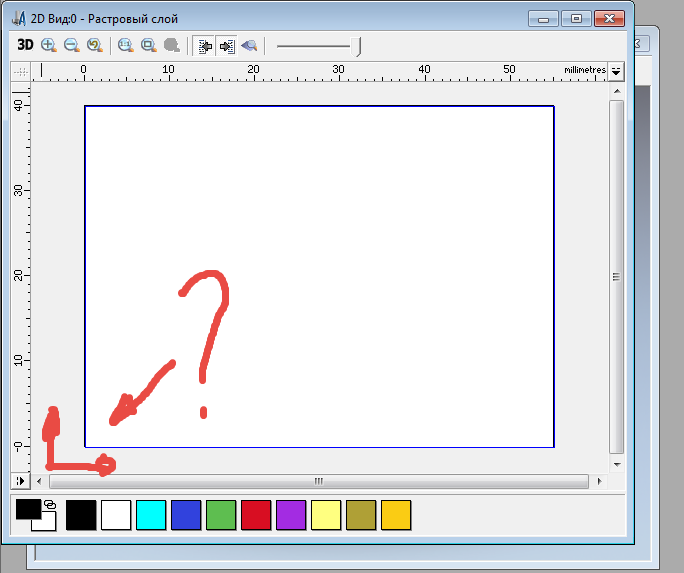Pick the green palette swatch

(221, 515)
